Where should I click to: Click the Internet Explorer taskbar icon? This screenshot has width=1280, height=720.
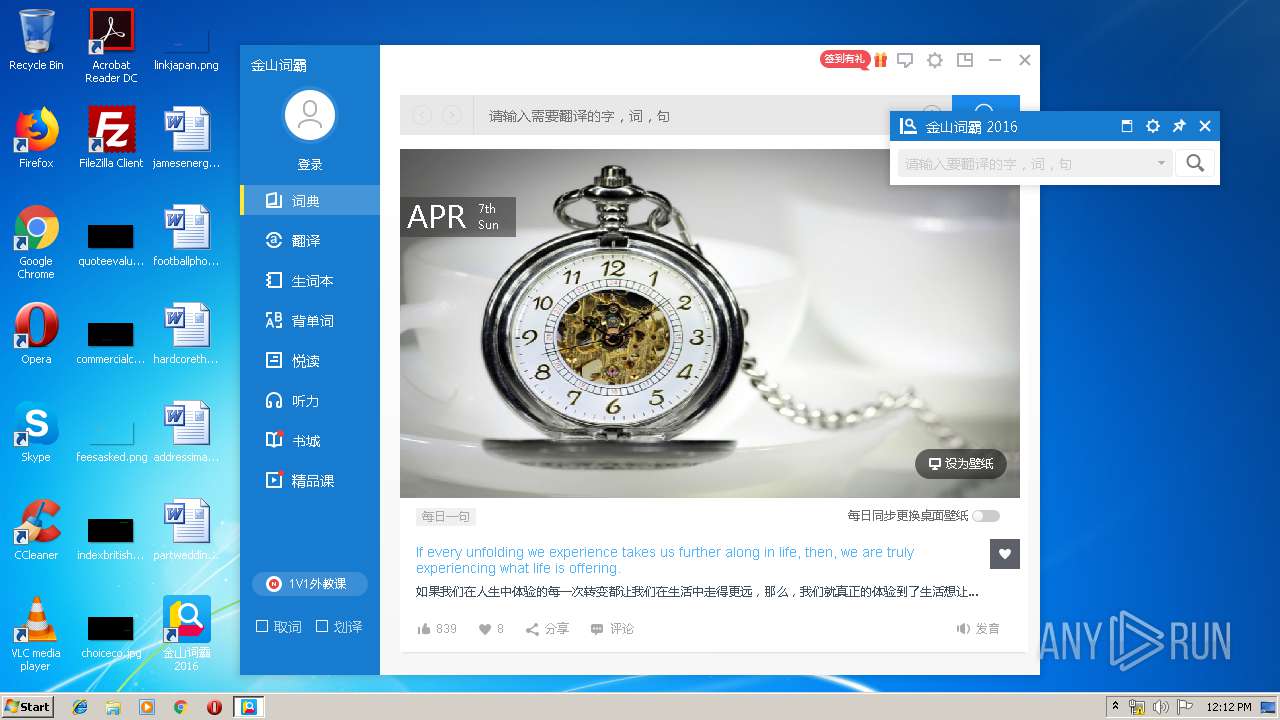tap(80, 707)
